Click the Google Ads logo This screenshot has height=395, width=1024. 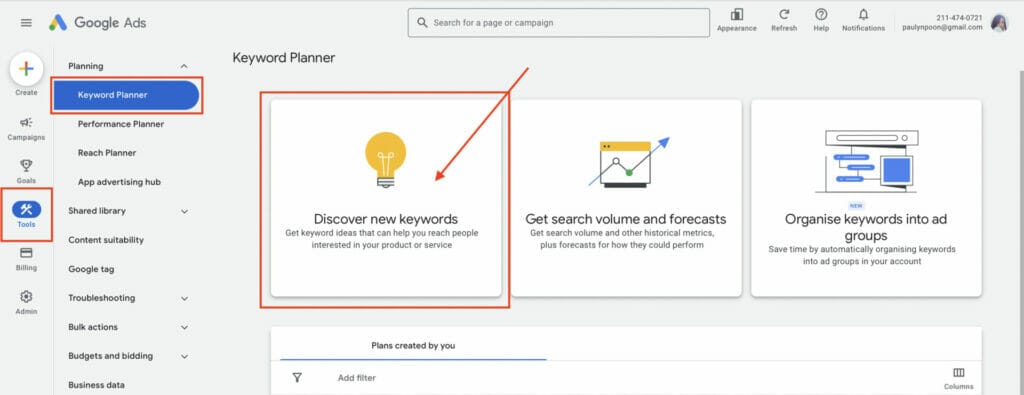coord(97,23)
